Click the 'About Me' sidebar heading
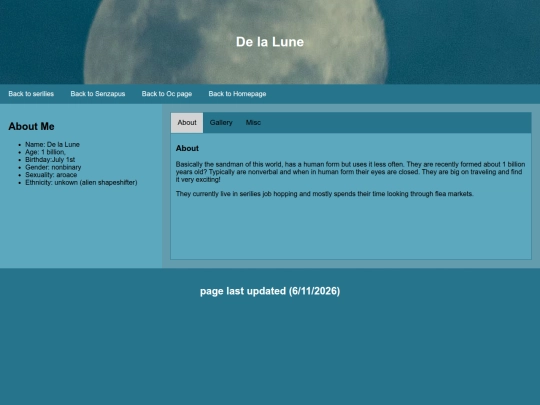 31,126
